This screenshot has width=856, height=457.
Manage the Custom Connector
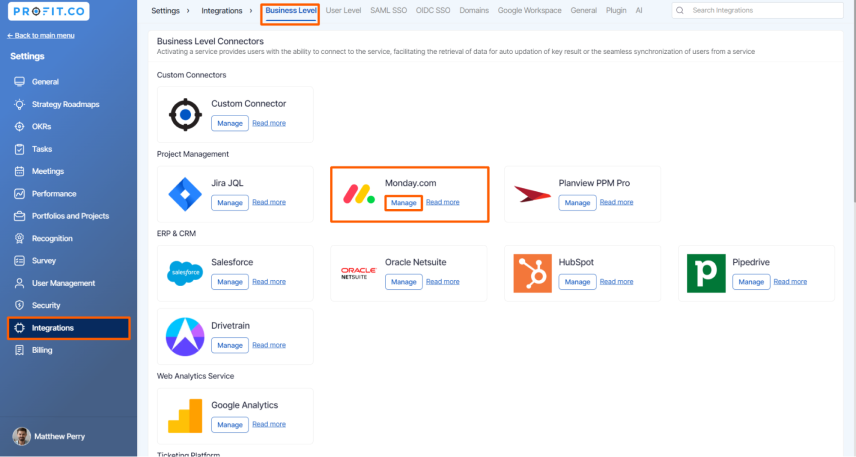coord(230,123)
